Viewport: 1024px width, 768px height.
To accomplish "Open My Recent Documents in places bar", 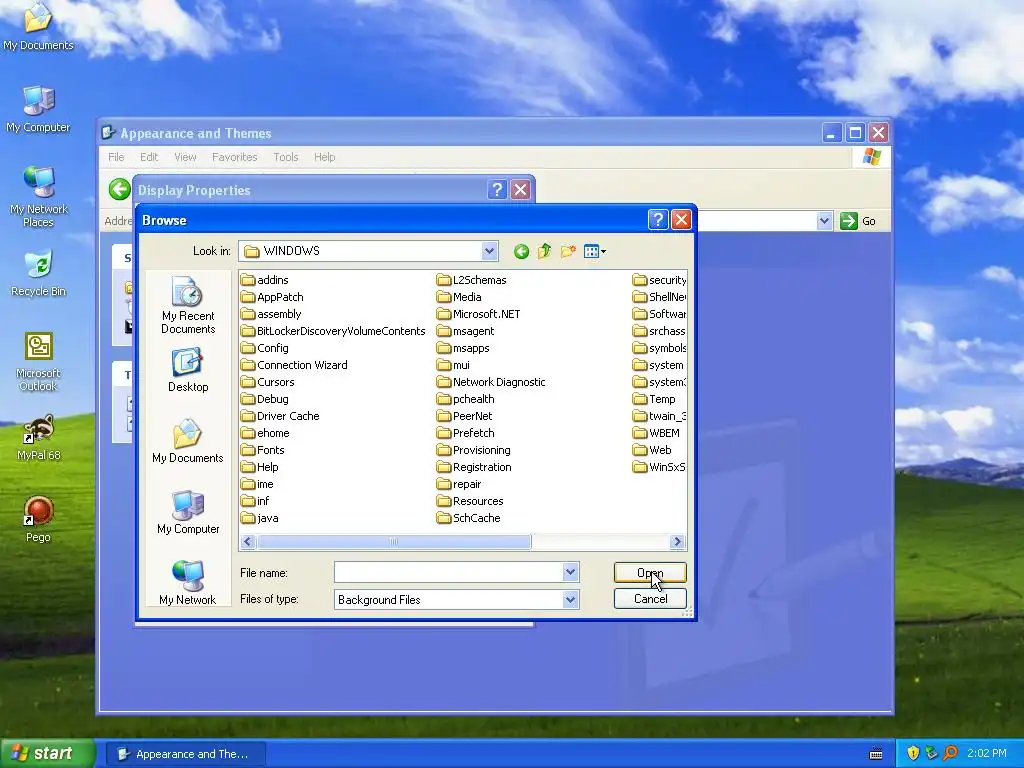I will pyautogui.click(x=188, y=305).
